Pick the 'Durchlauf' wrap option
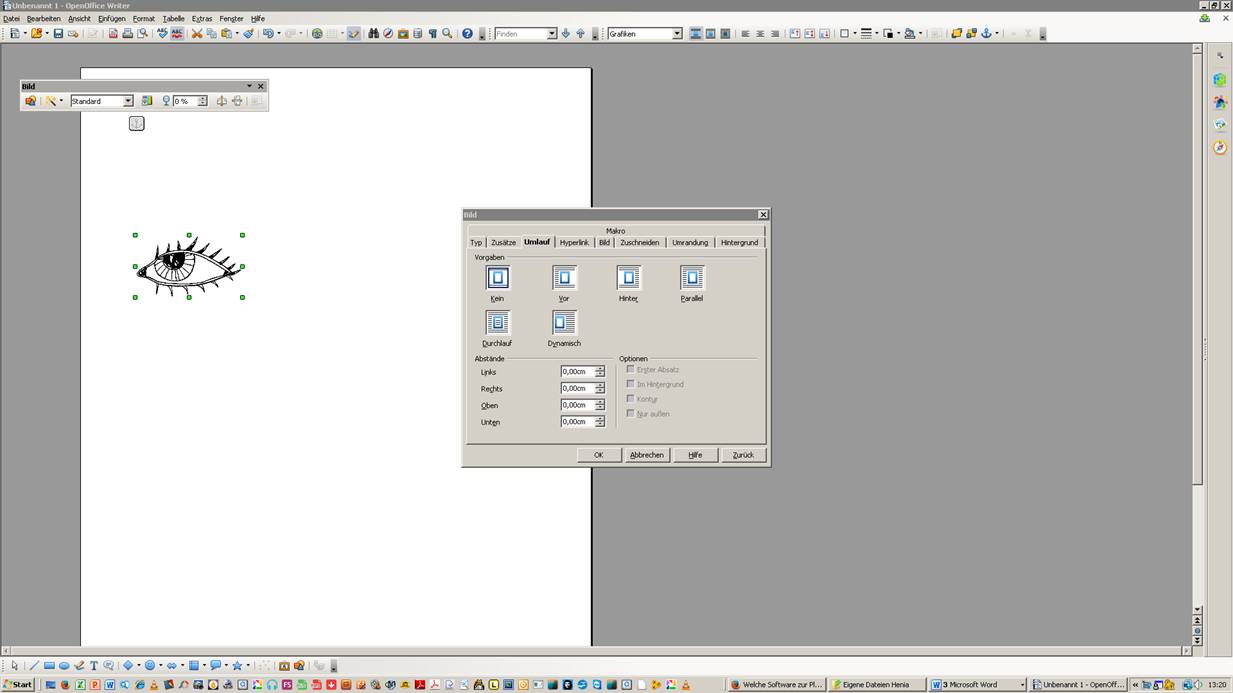 pyautogui.click(x=497, y=323)
